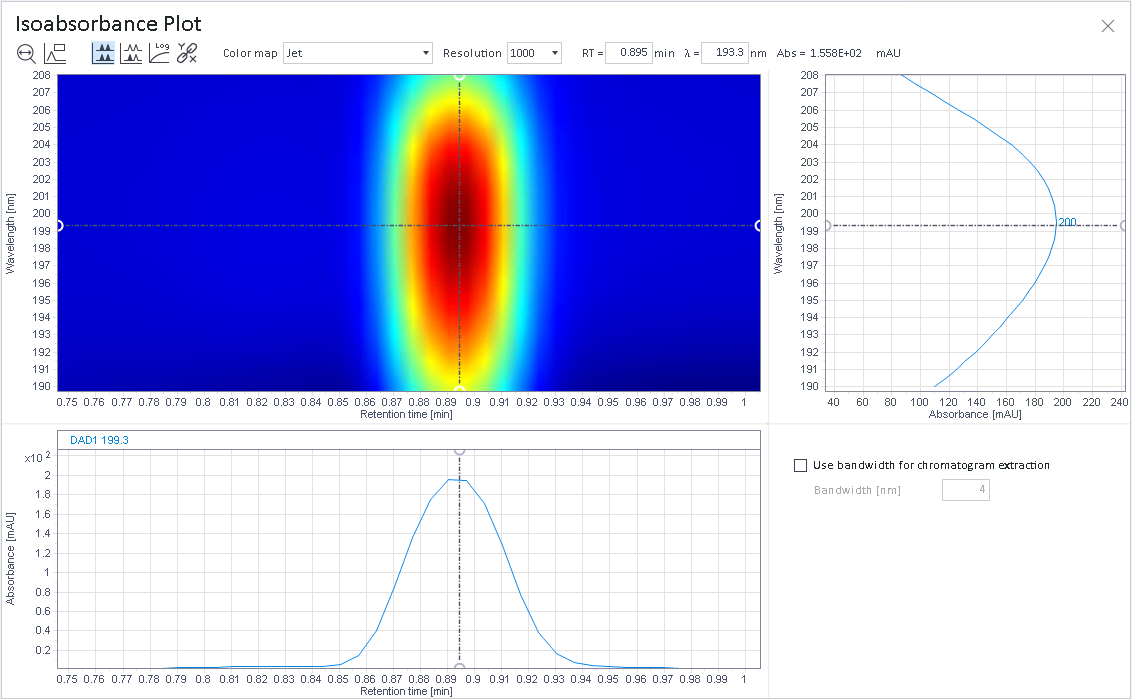Click the chart legend display icon
Image resolution: width=1132 pixels, height=699 pixels.
[x=55, y=53]
